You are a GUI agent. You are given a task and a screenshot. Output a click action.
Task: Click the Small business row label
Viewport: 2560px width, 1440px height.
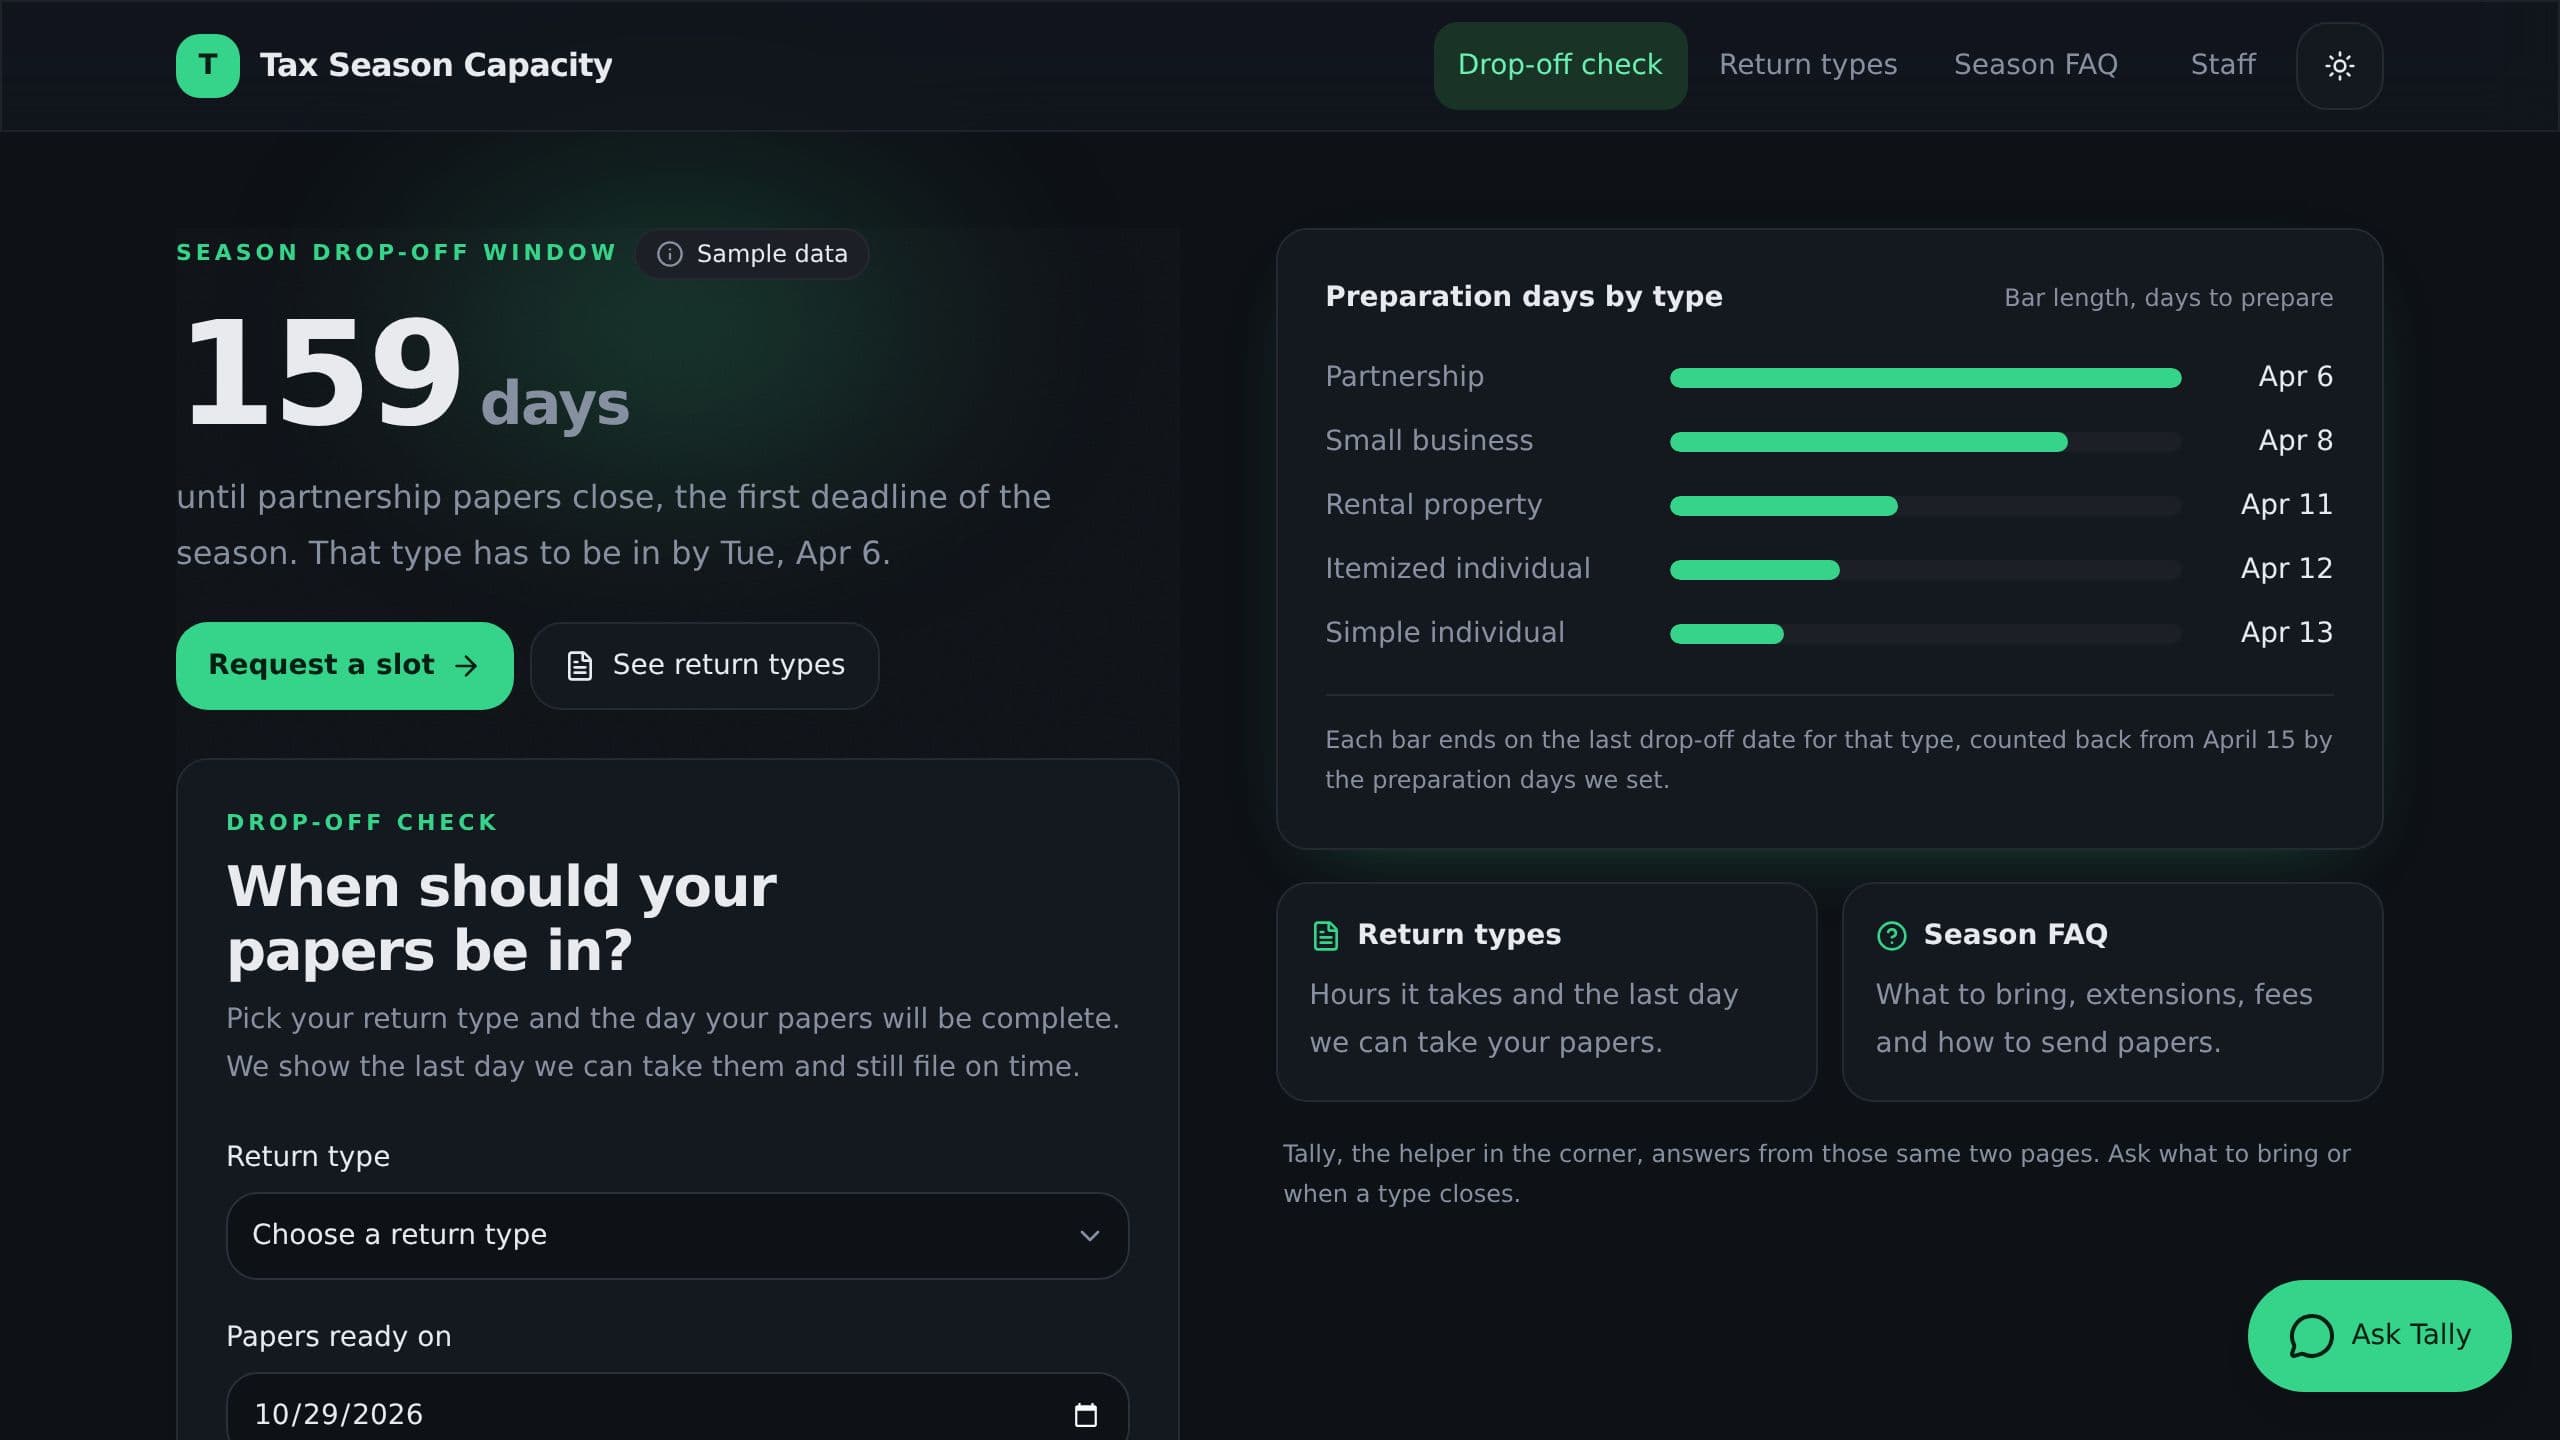tap(1429, 441)
